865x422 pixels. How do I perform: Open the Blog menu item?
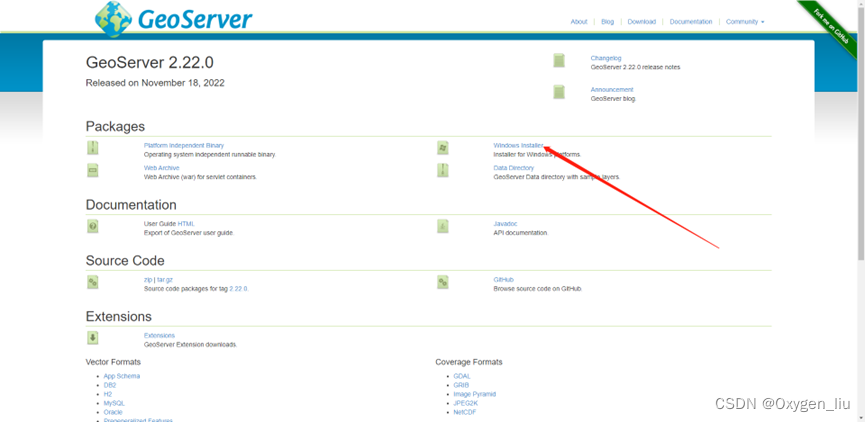point(607,22)
